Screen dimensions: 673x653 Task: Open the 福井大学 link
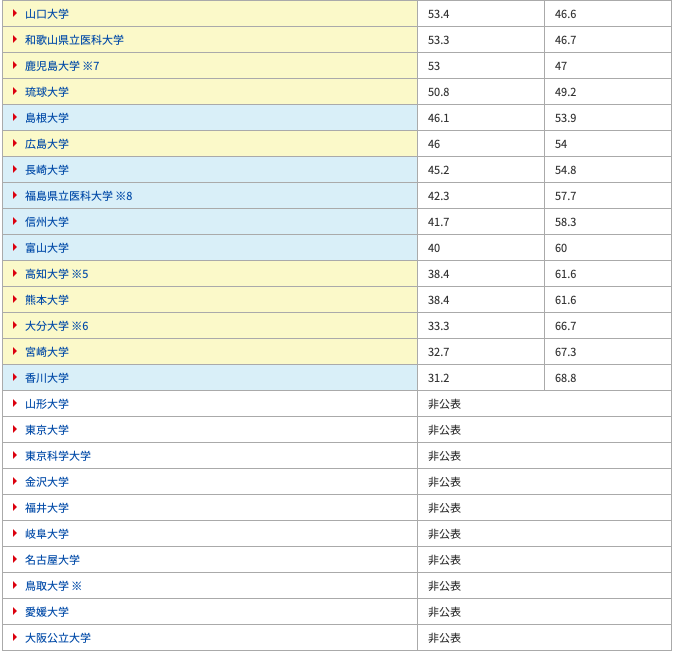(47, 508)
